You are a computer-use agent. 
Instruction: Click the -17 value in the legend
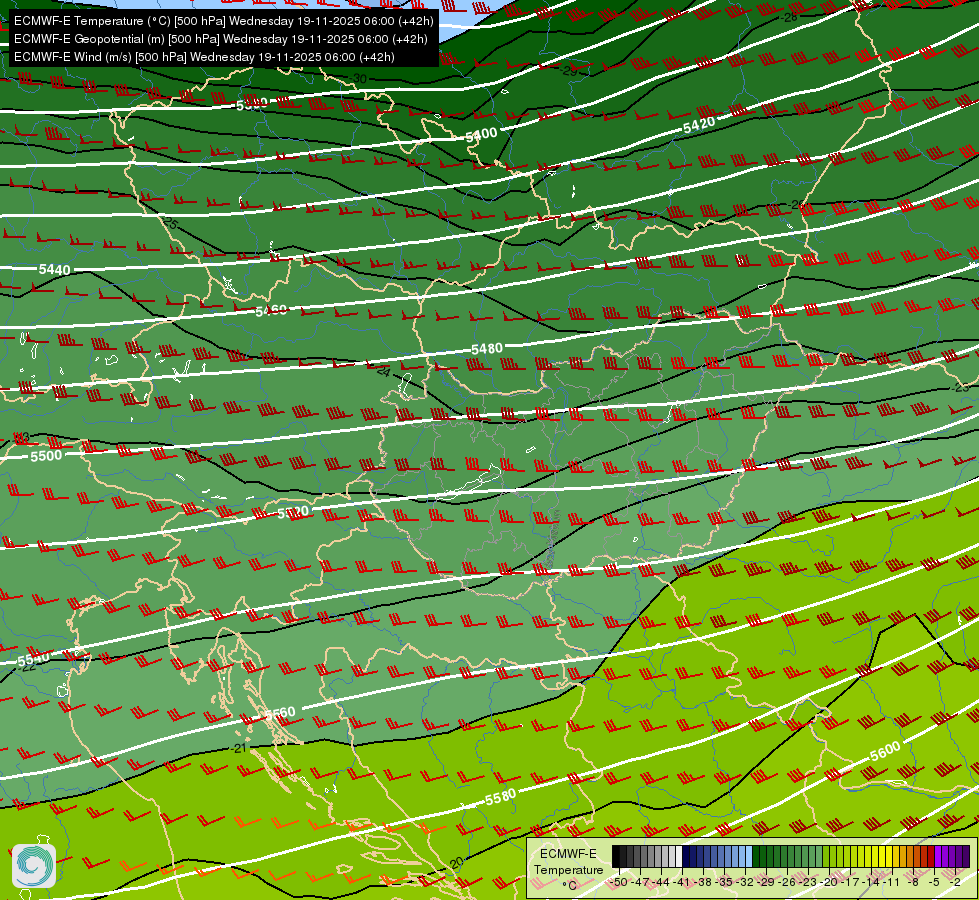pyautogui.click(x=850, y=882)
